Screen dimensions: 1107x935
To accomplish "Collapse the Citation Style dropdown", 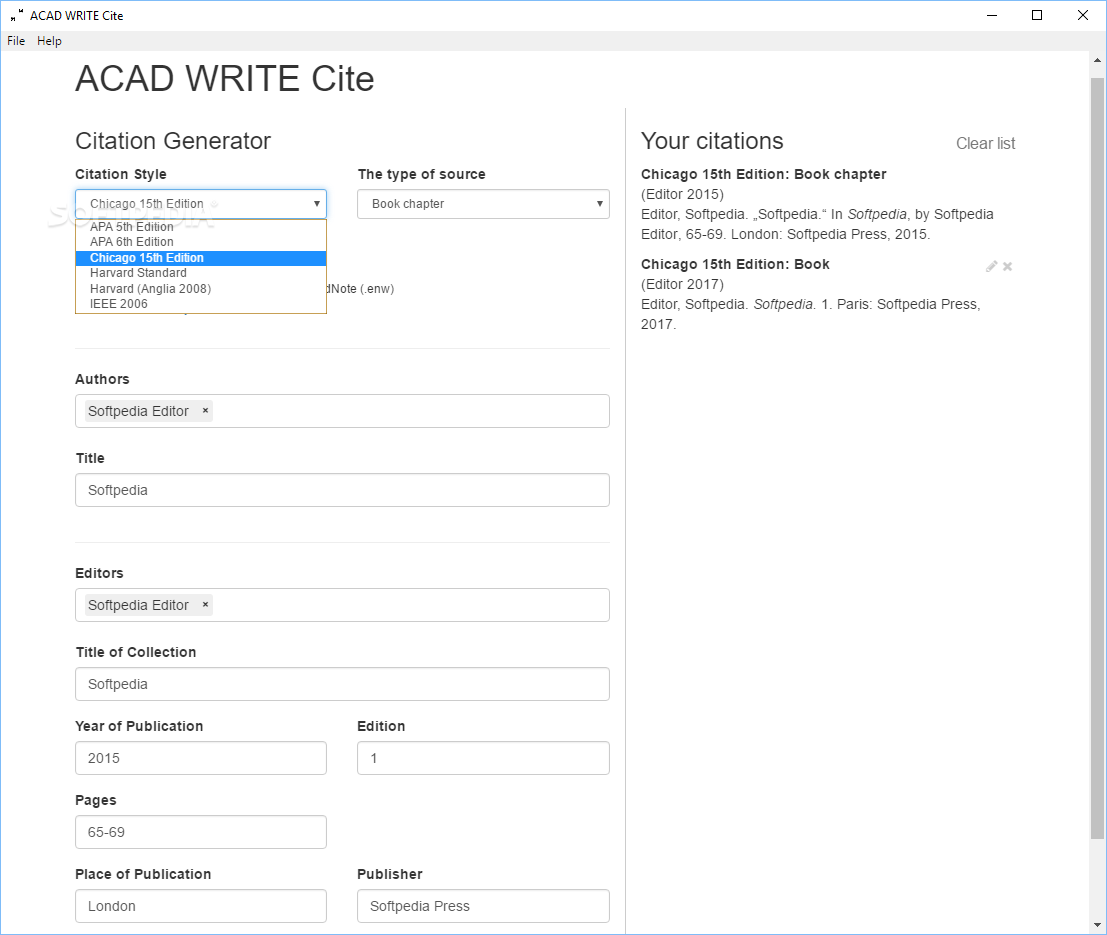I will pyautogui.click(x=200, y=204).
